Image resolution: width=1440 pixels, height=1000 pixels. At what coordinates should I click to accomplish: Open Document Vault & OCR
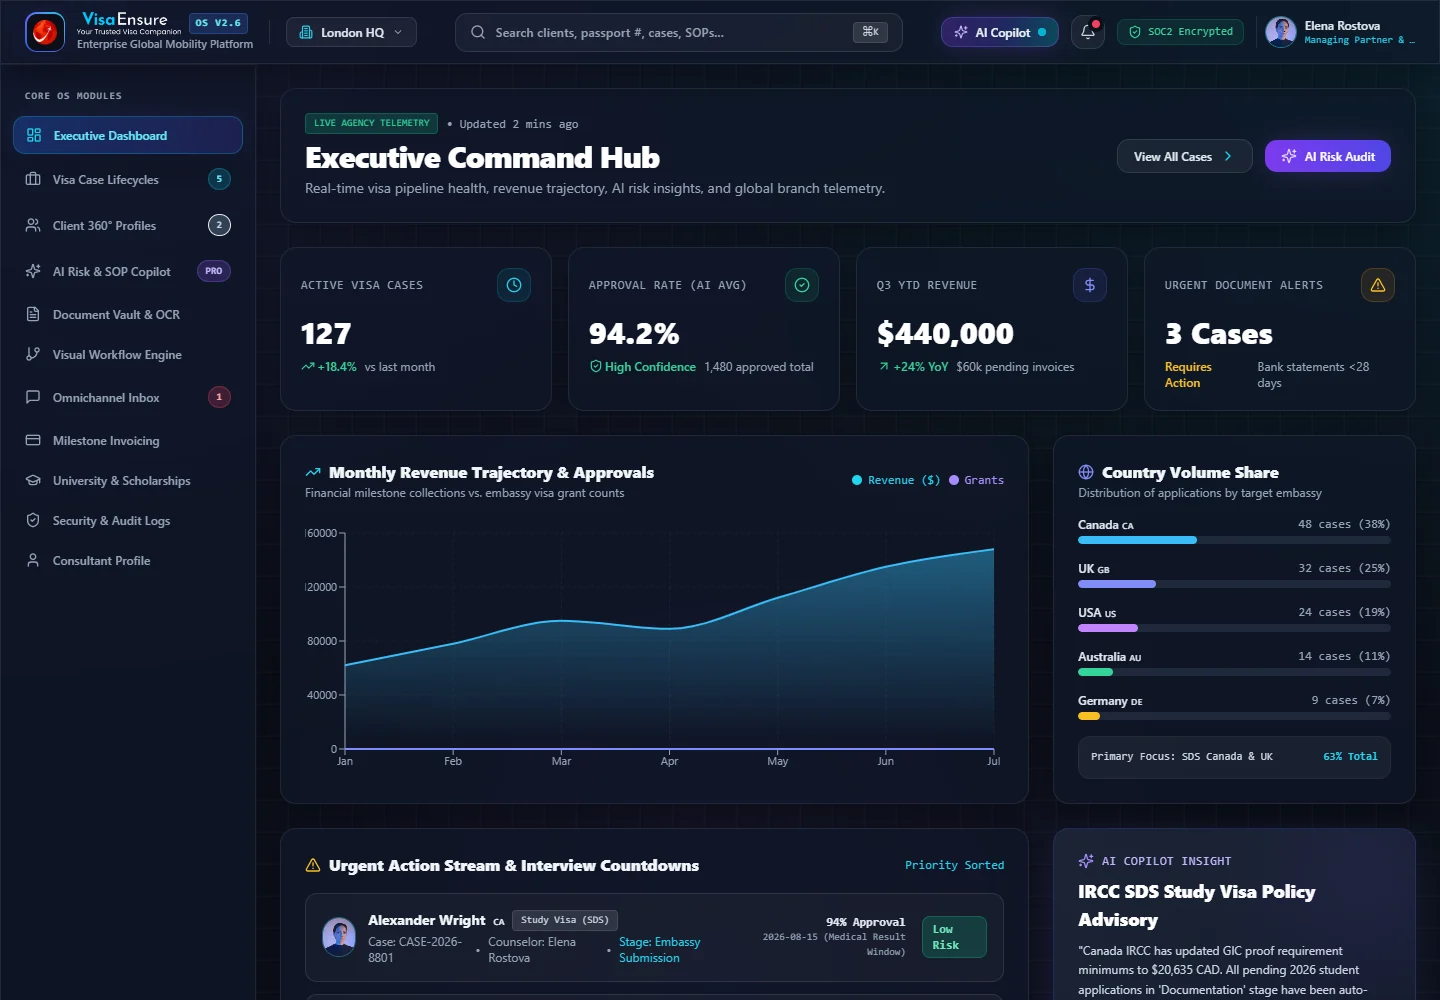tap(128, 314)
